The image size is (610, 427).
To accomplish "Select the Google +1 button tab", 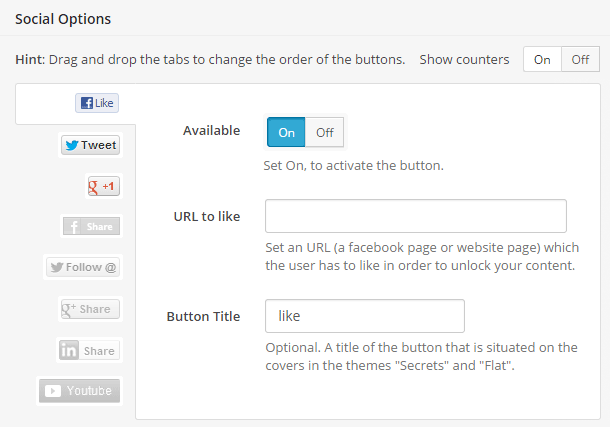I will point(104,187).
